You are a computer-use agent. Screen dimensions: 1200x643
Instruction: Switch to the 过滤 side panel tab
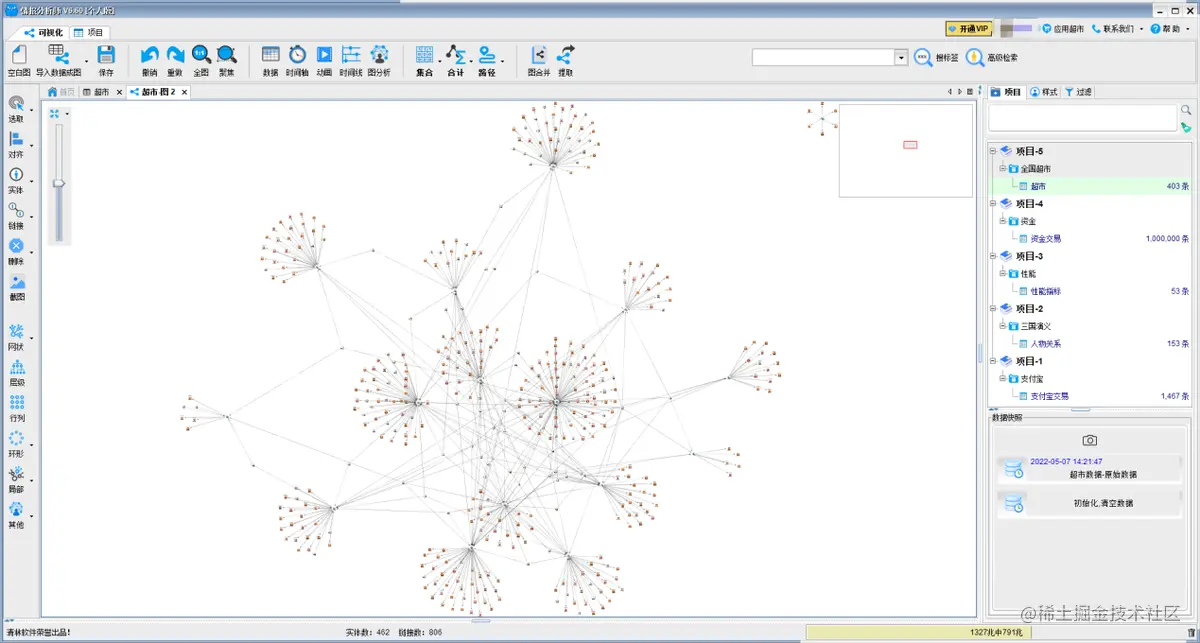click(1079, 92)
